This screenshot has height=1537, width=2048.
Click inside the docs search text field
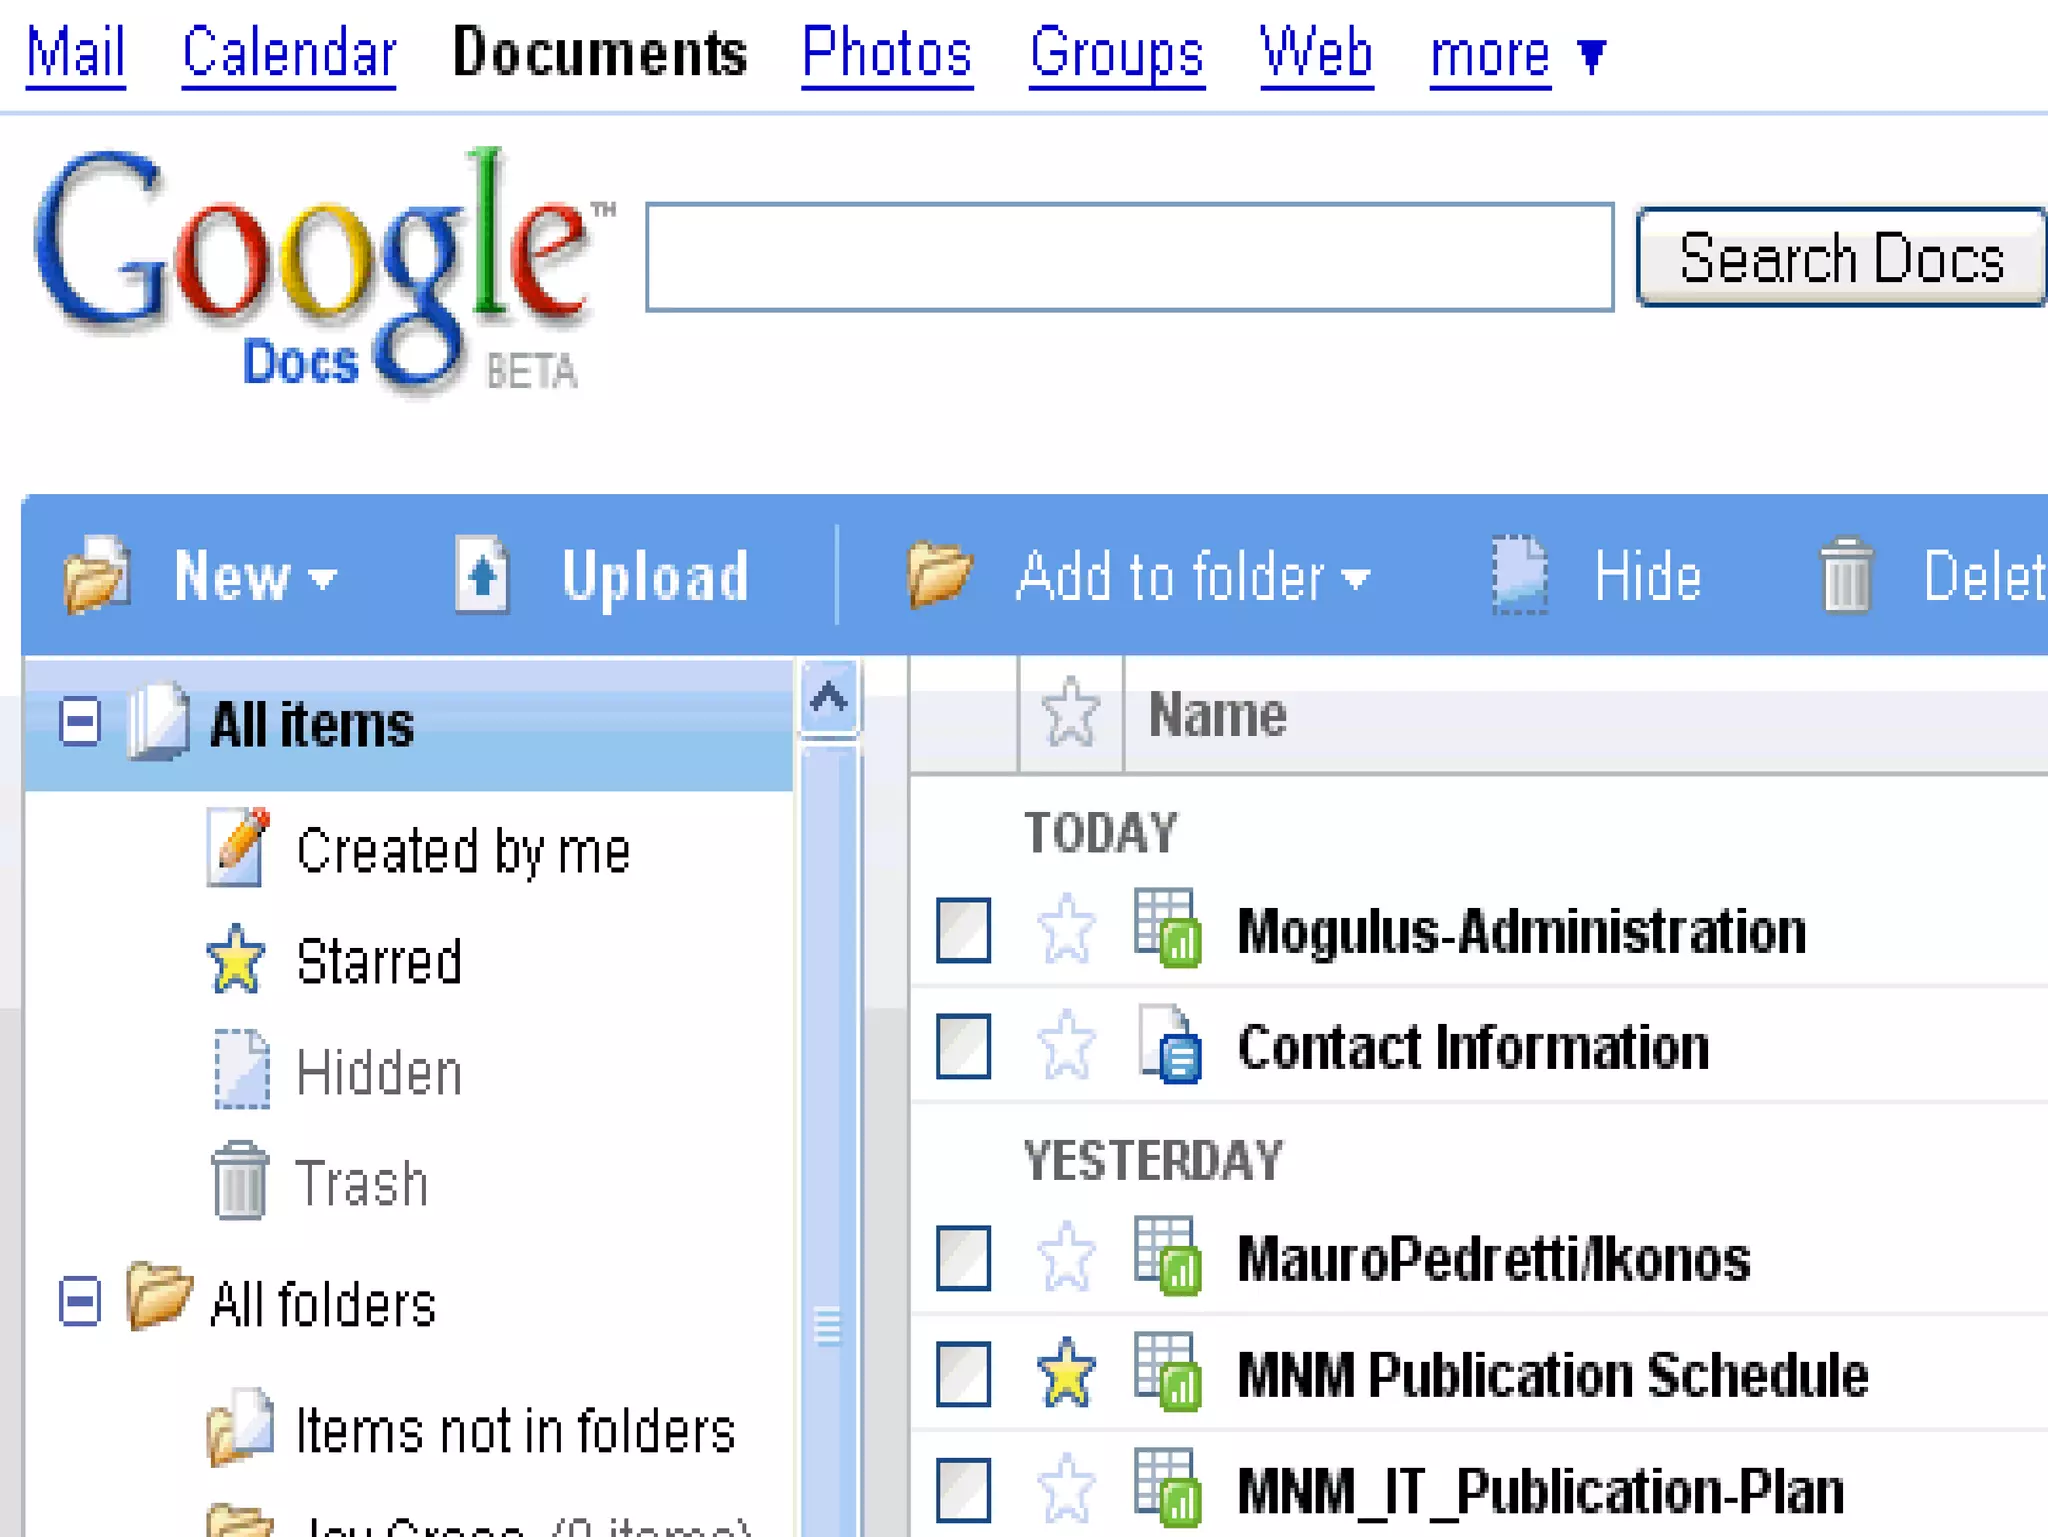pos(1129,257)
